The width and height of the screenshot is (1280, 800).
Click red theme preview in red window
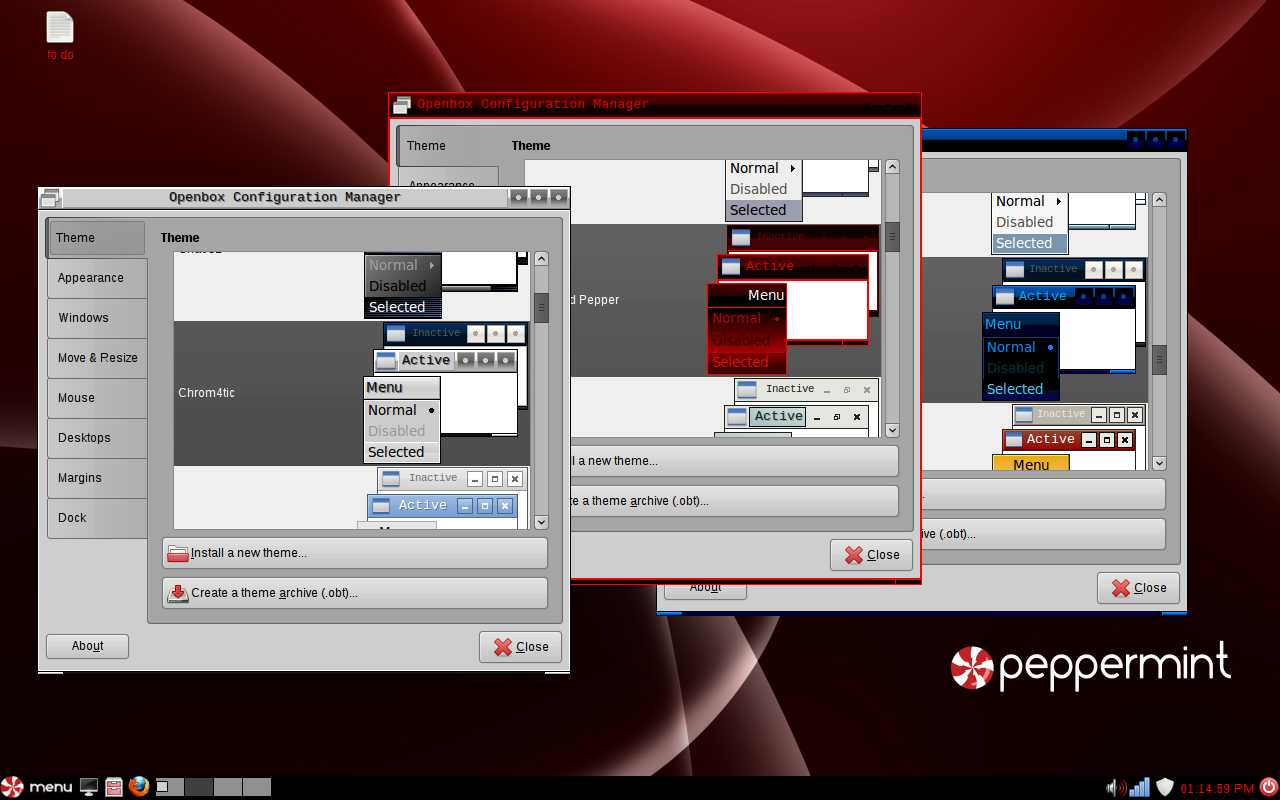[793, 300]
